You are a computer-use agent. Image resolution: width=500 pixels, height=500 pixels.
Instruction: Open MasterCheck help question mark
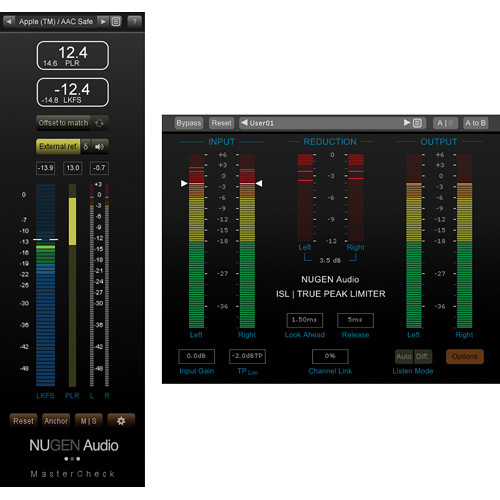pyautogui.click(x=134, y=22)
